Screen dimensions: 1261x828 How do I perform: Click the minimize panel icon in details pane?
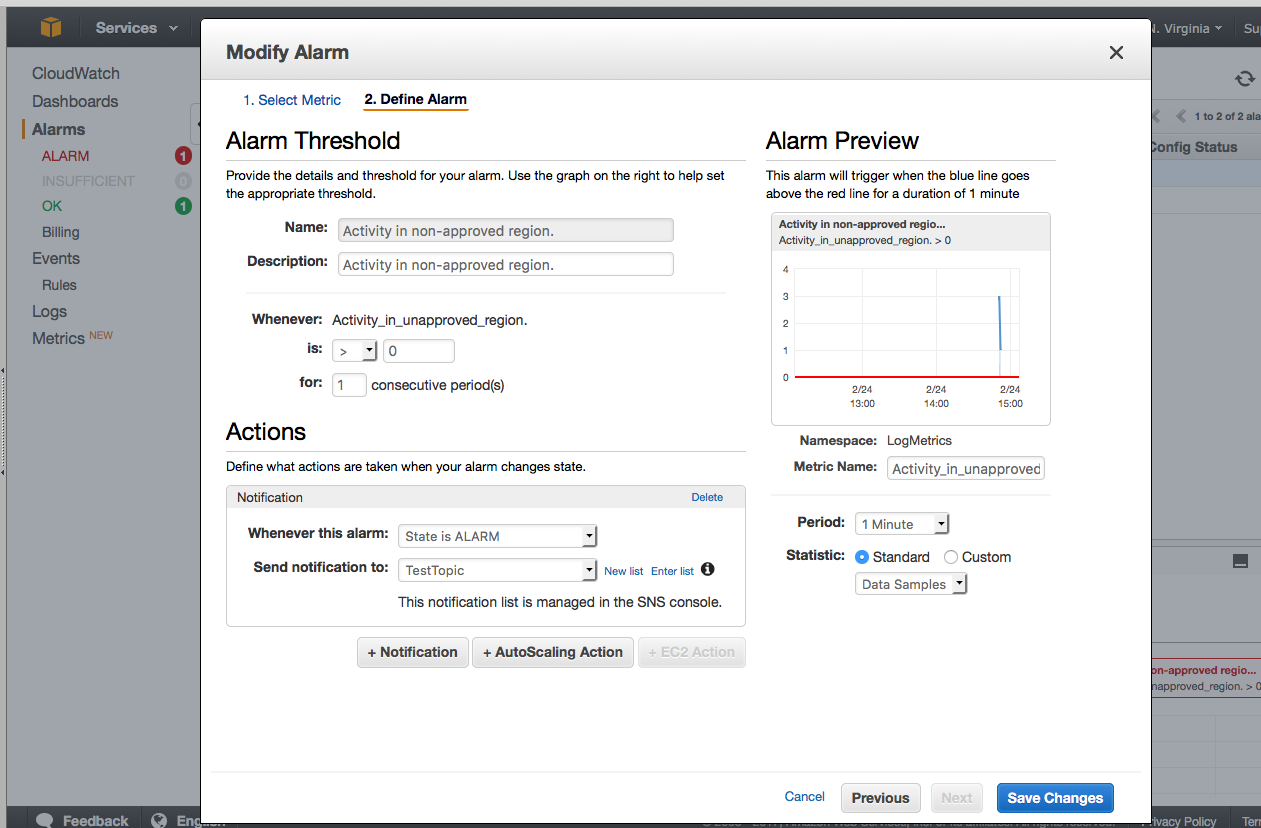coord(1240,561)
